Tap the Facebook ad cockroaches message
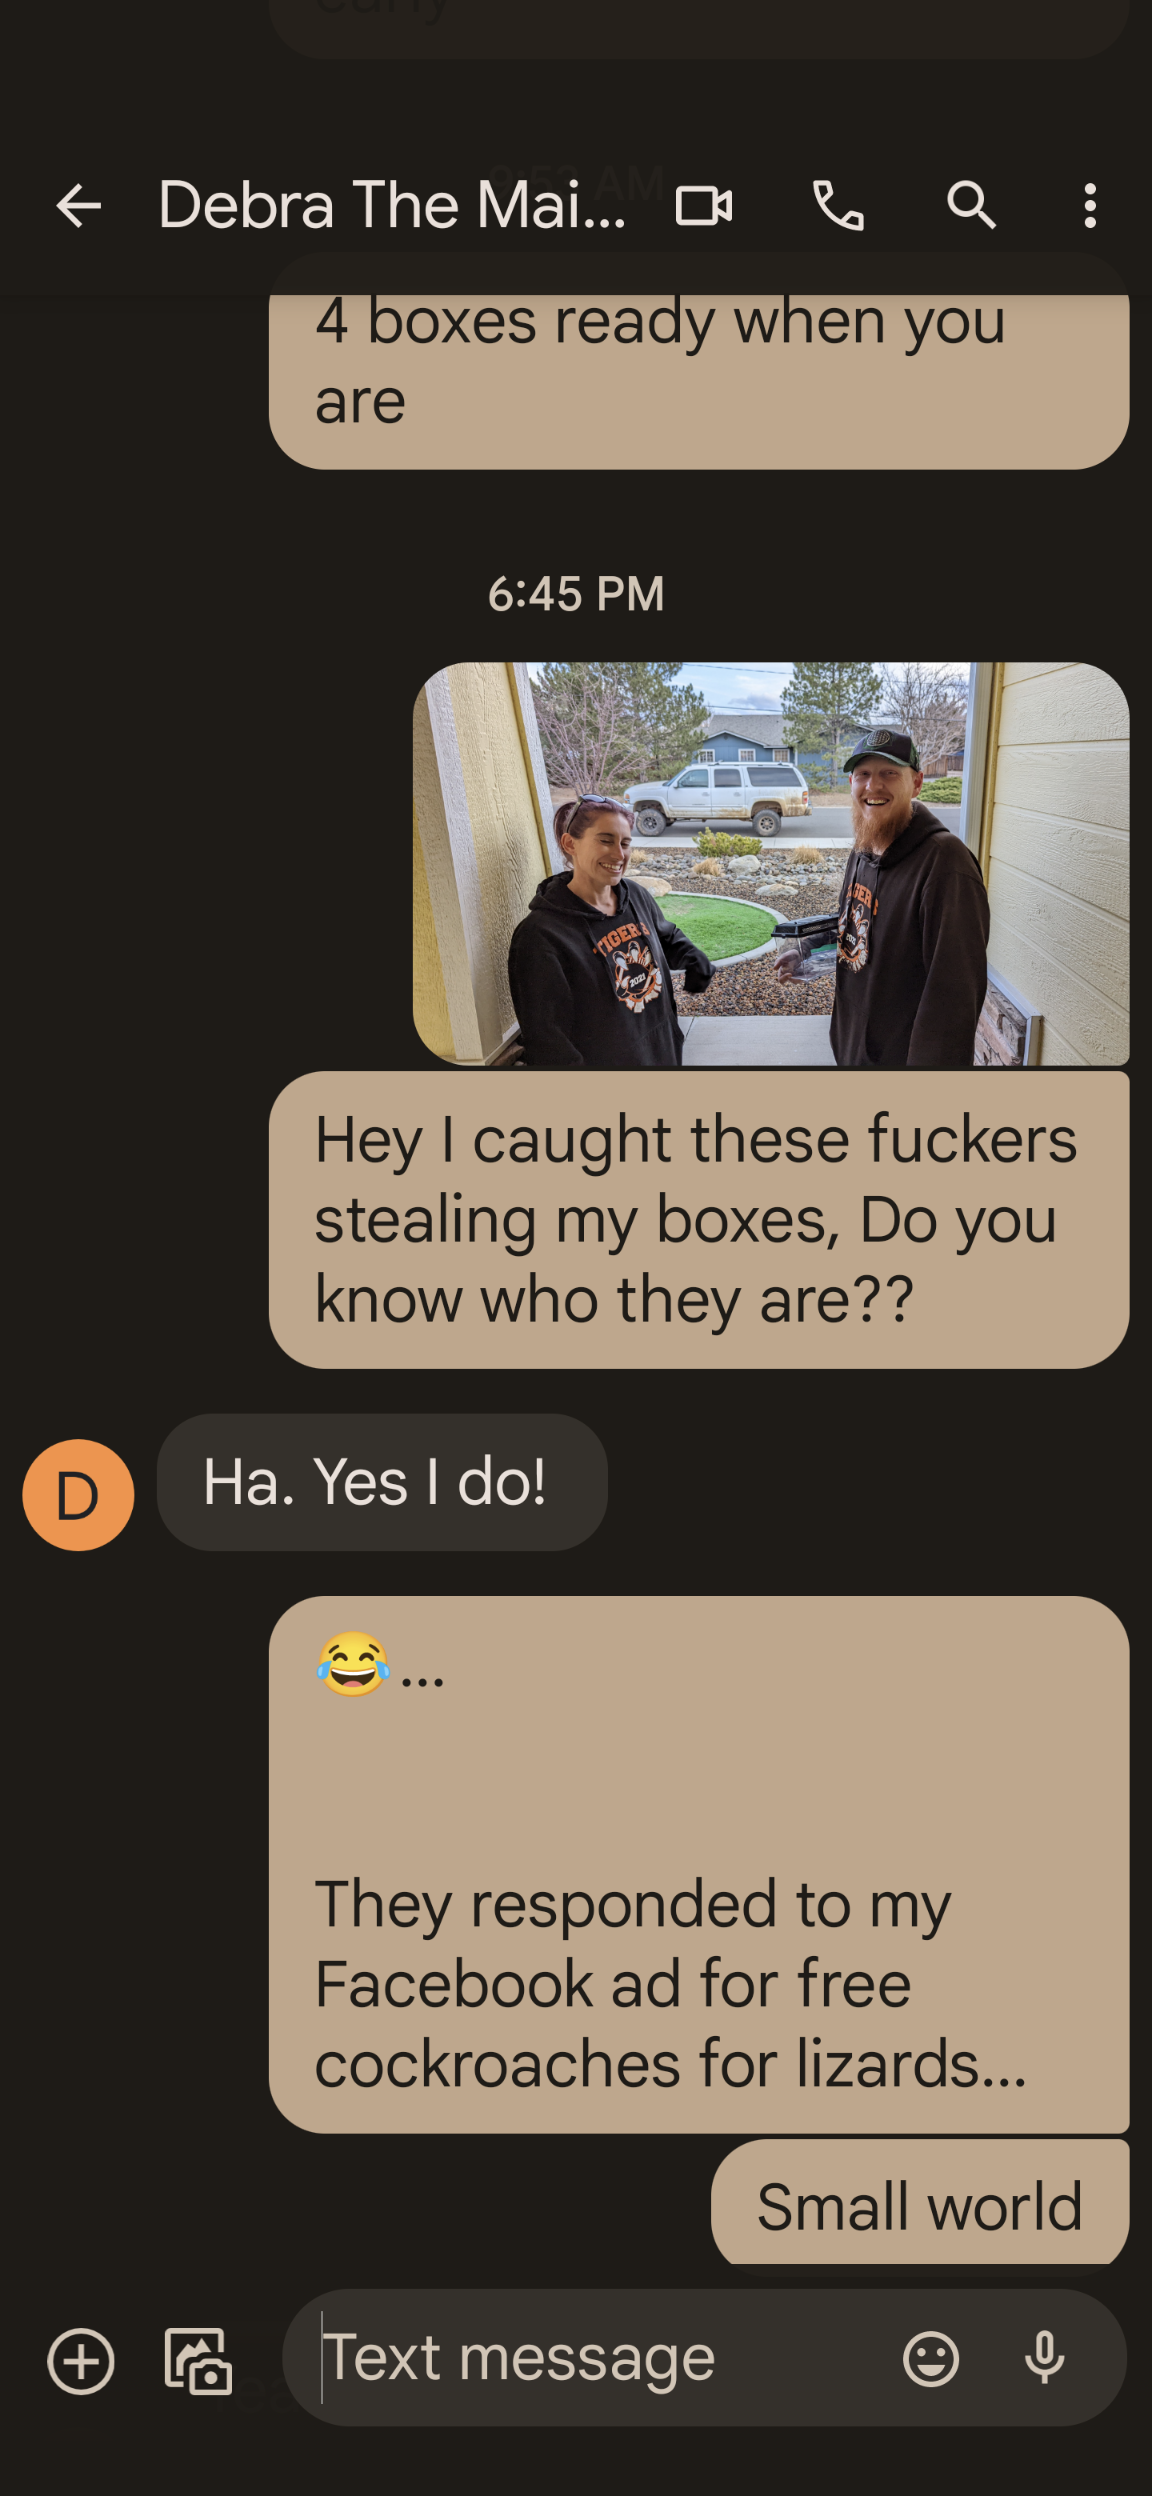This screenshot has width=1152, height=2496. (699, 1864)
